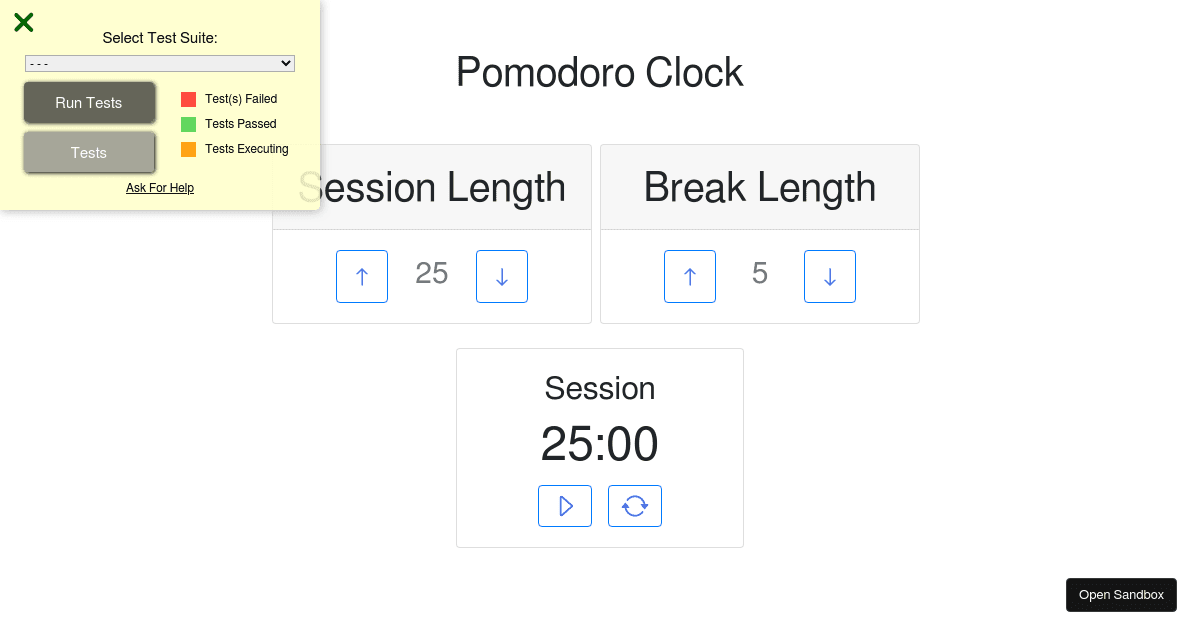Expand the test suite combo box options
Viewport: 1200px width, 630px height.
159,63
